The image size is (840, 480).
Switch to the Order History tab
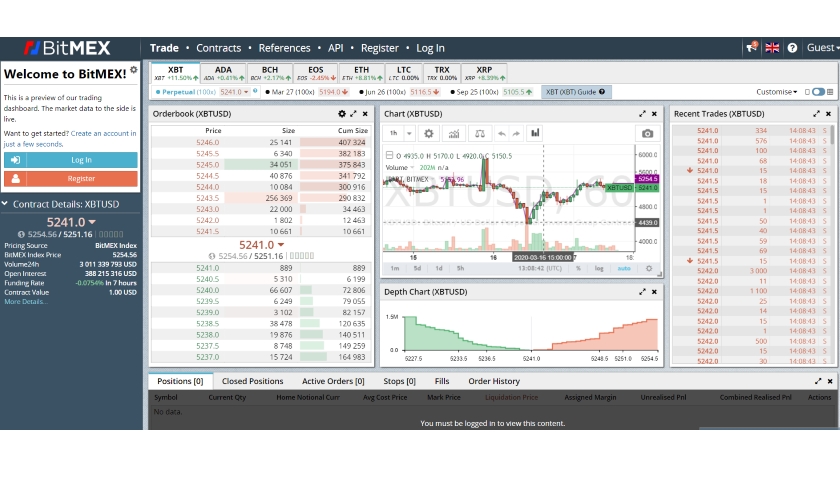click(x=494, y=381)
